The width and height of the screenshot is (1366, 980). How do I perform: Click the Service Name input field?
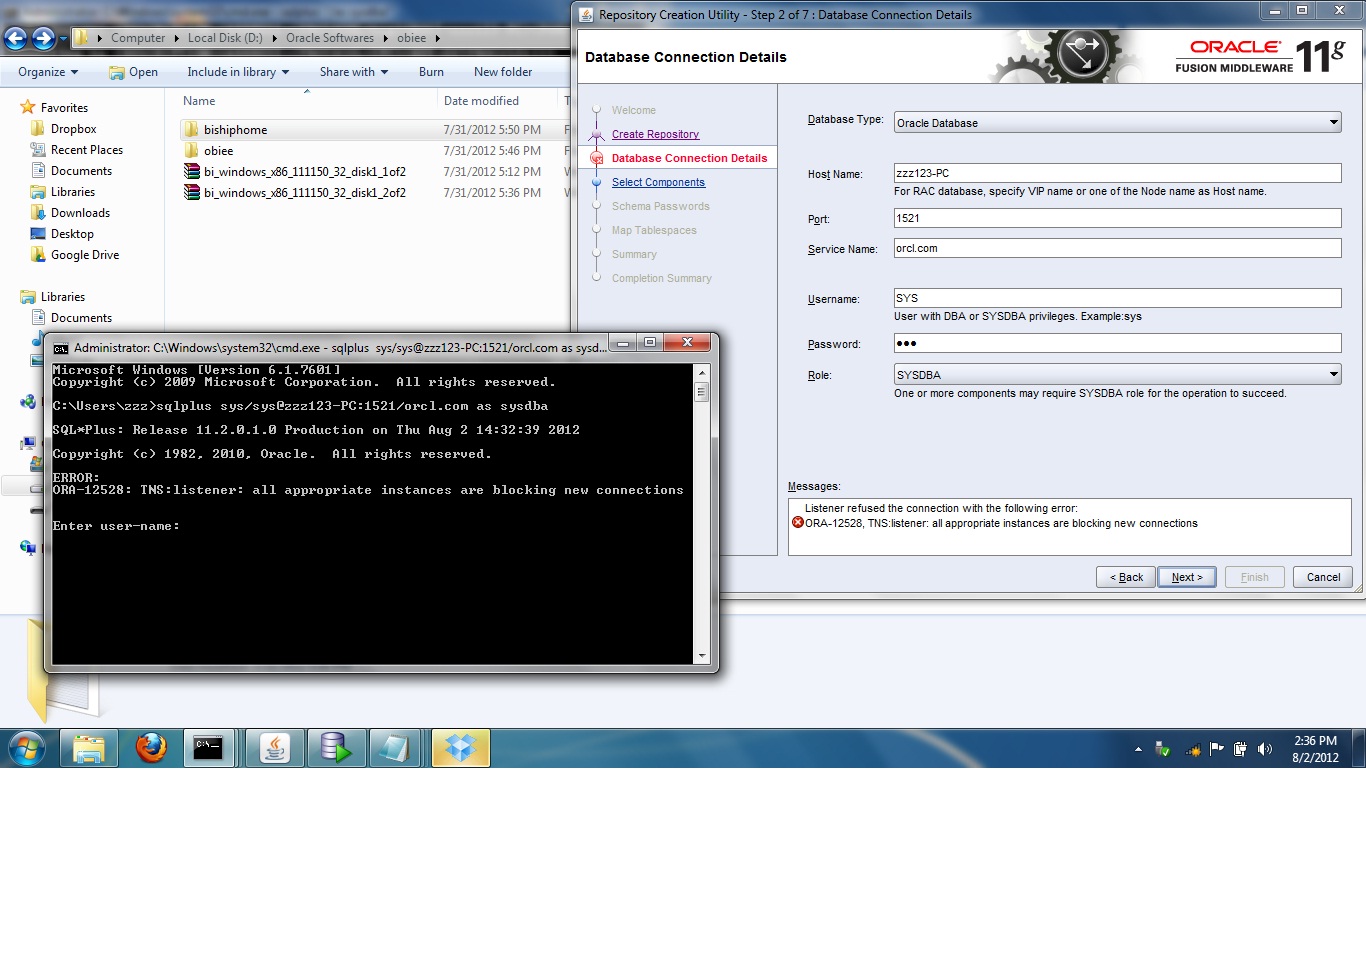click(1117, 248)
